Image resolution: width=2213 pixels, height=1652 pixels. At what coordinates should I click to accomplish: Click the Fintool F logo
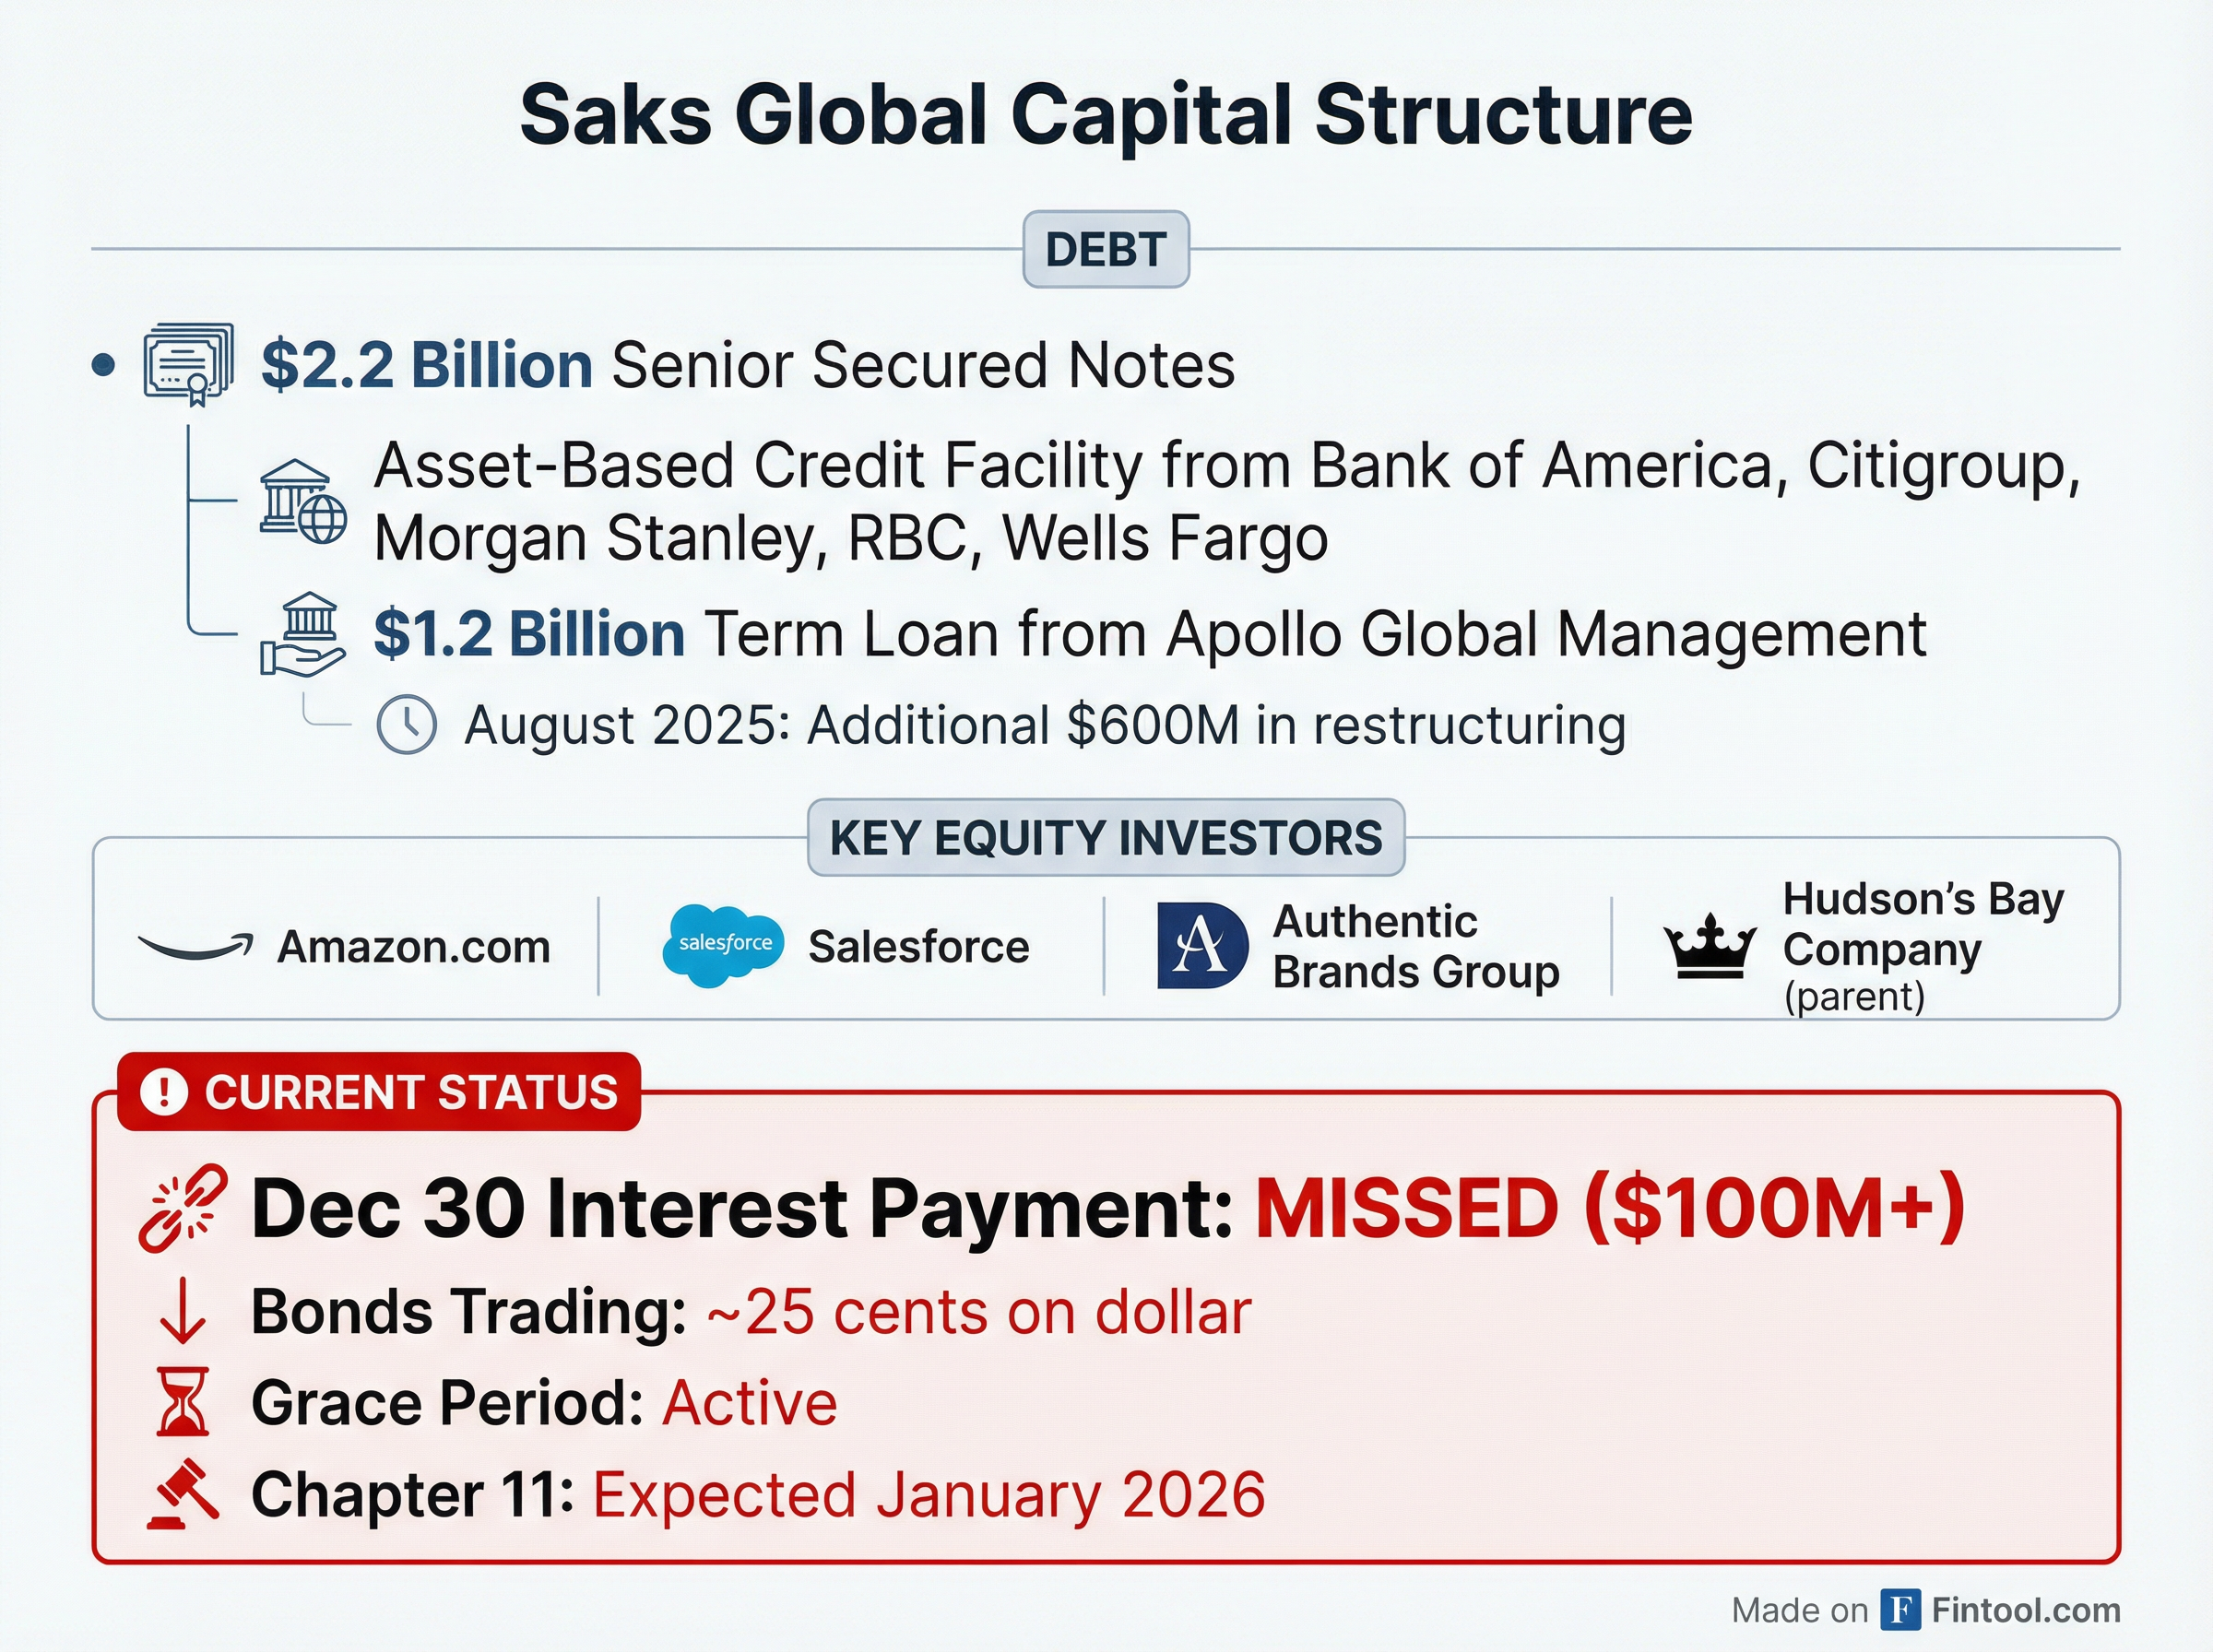(1900, 1610)
